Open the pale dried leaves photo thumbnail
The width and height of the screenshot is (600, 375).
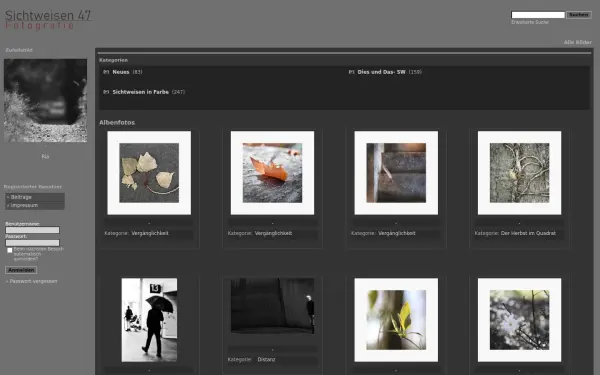149,173
